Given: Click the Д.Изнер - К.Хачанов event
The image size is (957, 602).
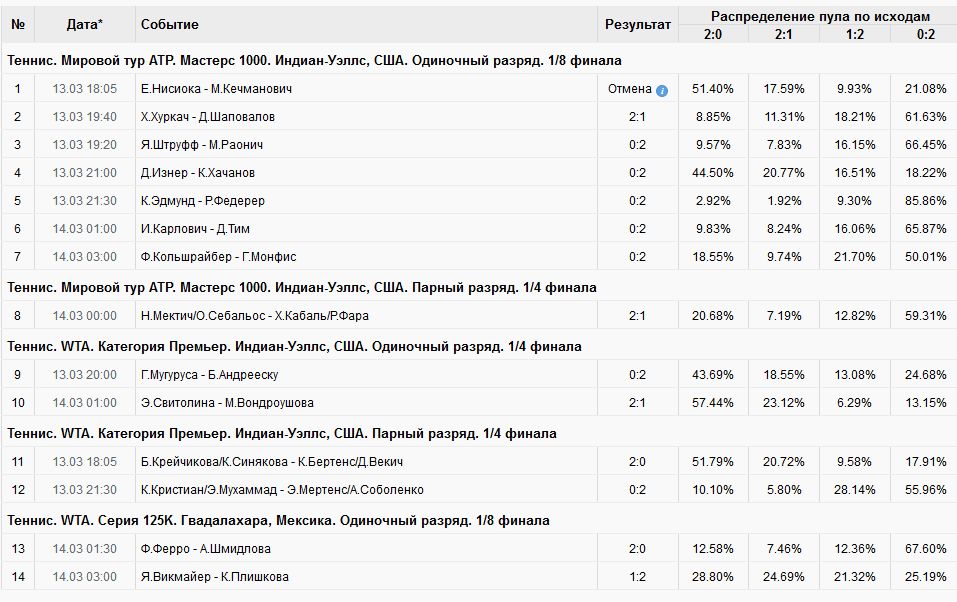Looking at the screenshot, I should click(x=198, y=173).
